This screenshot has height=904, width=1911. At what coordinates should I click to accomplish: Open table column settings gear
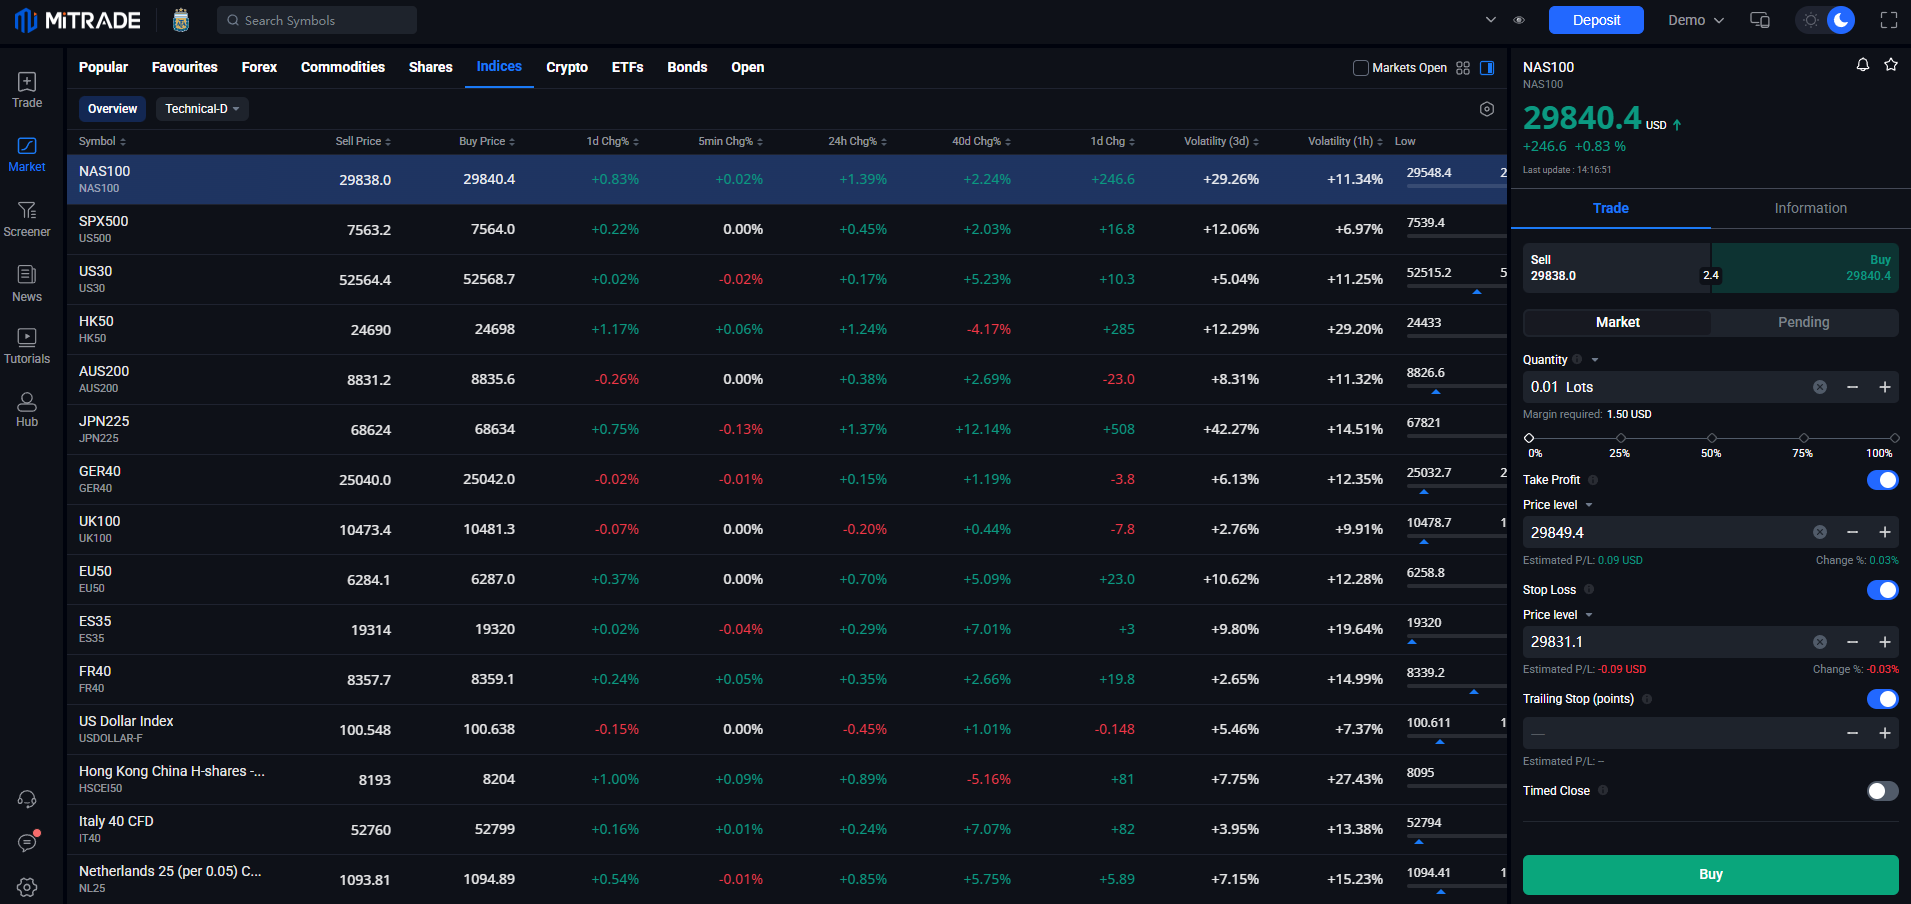pyautogui.click(x=1487, y=109)
